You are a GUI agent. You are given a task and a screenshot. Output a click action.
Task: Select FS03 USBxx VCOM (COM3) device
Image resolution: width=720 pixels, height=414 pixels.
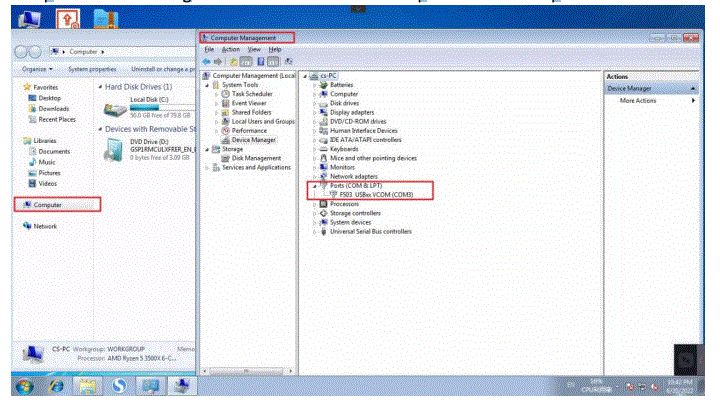[x=376, y=195]
